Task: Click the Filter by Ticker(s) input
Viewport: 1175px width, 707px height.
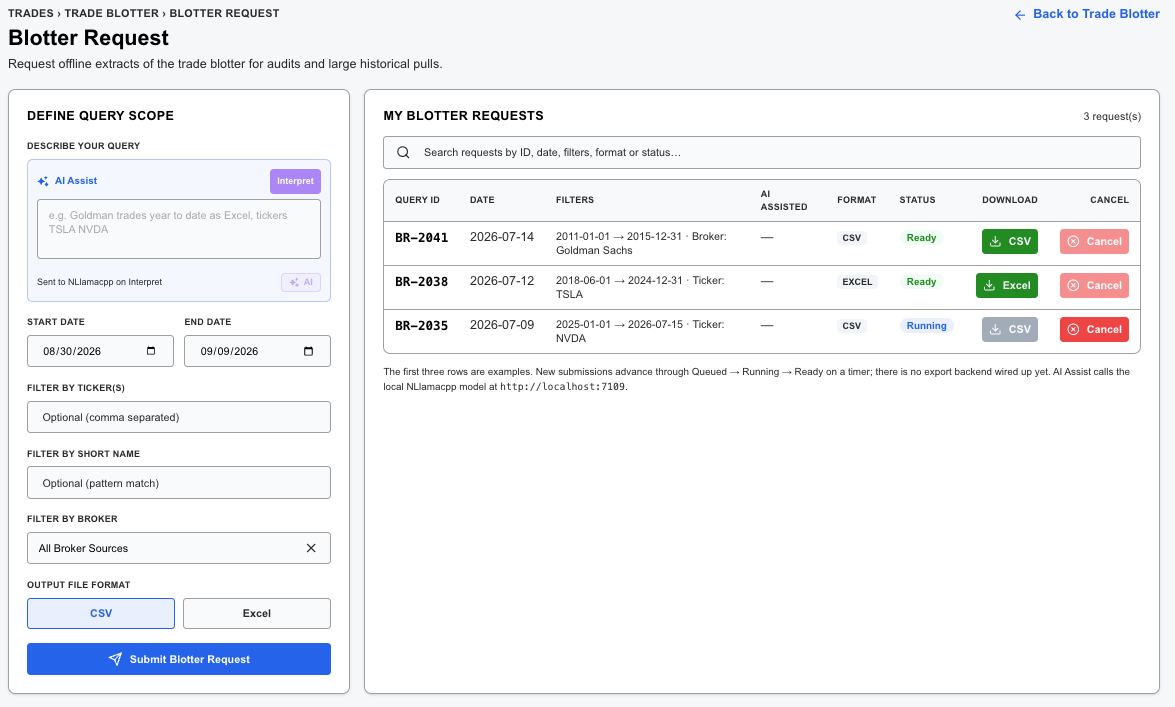Action: point(178,417)
